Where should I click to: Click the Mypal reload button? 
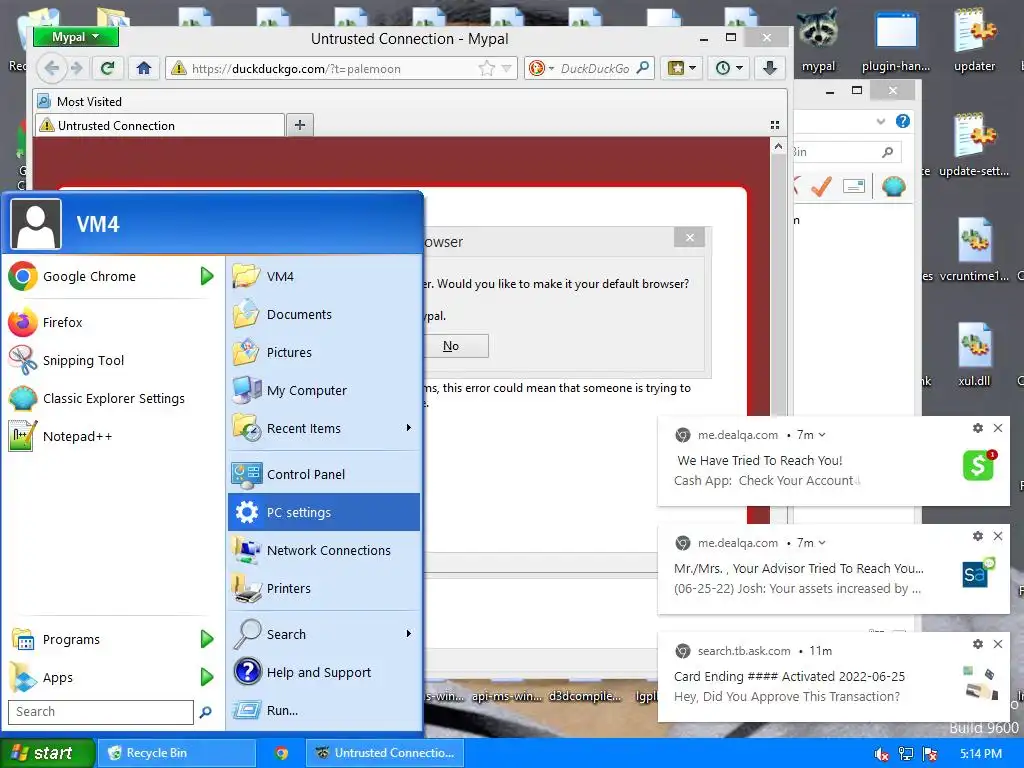pyautogui.click(x=108, y=68)
